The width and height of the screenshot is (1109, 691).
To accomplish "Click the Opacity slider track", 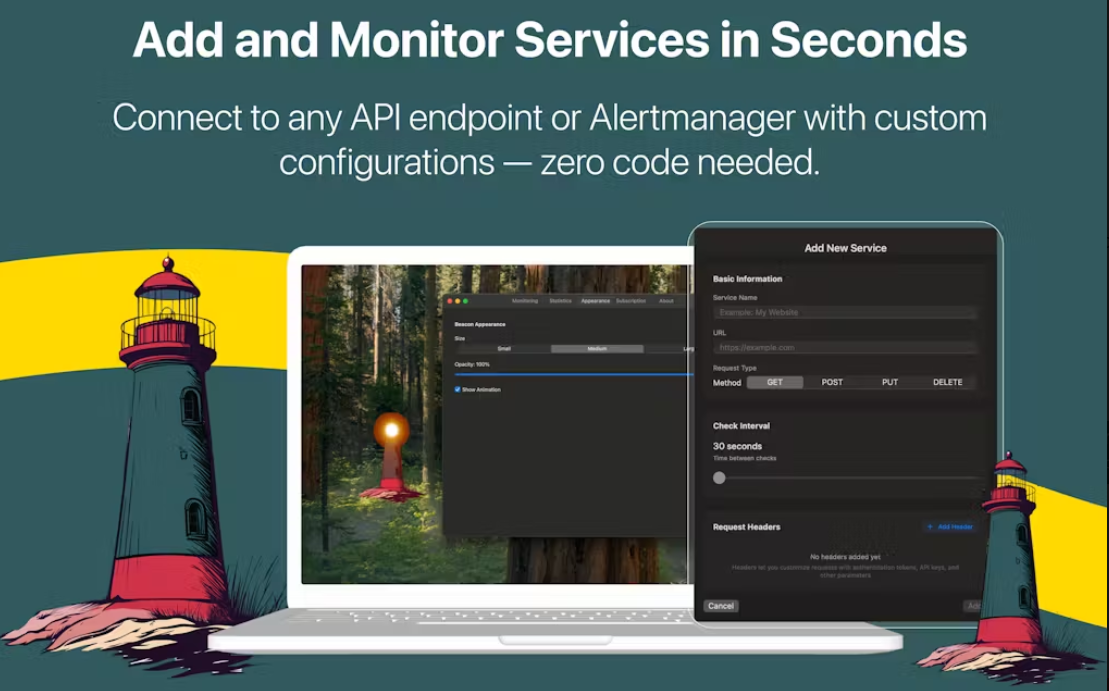I will click(x=573, y=374).
